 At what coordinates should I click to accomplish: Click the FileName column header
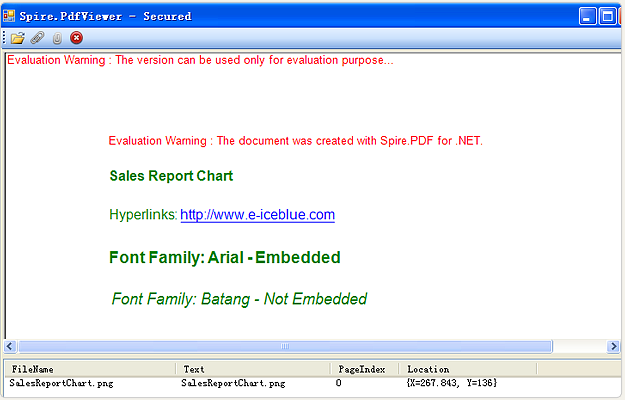[x=90, y=369]
